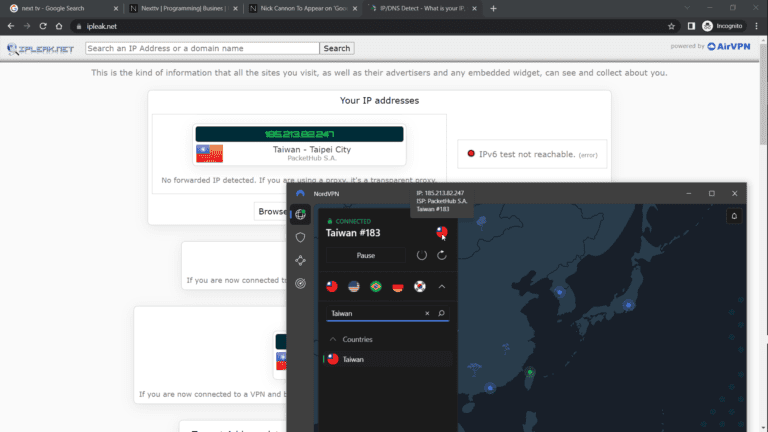Image resolution: width=768 pixels, height=432 pixels.
Task: Open the tab search dropdown arrow
Action: coord(687,8)
